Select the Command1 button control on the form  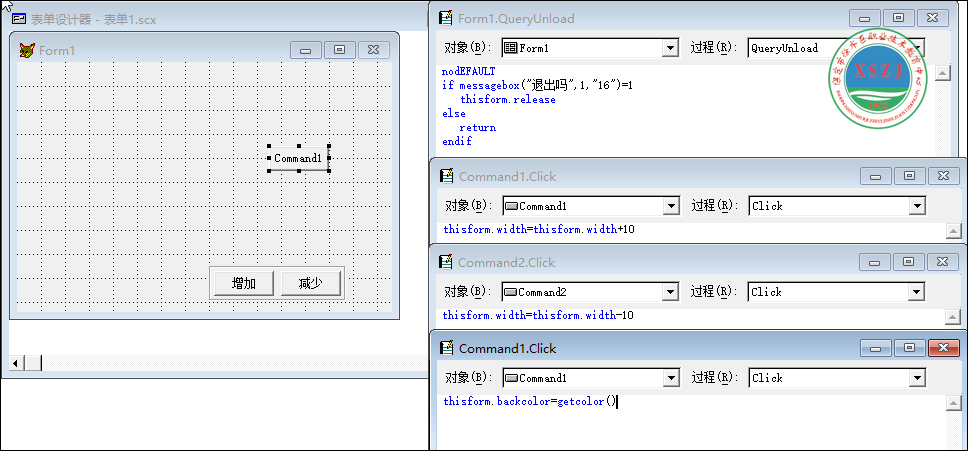pos(299,159)
